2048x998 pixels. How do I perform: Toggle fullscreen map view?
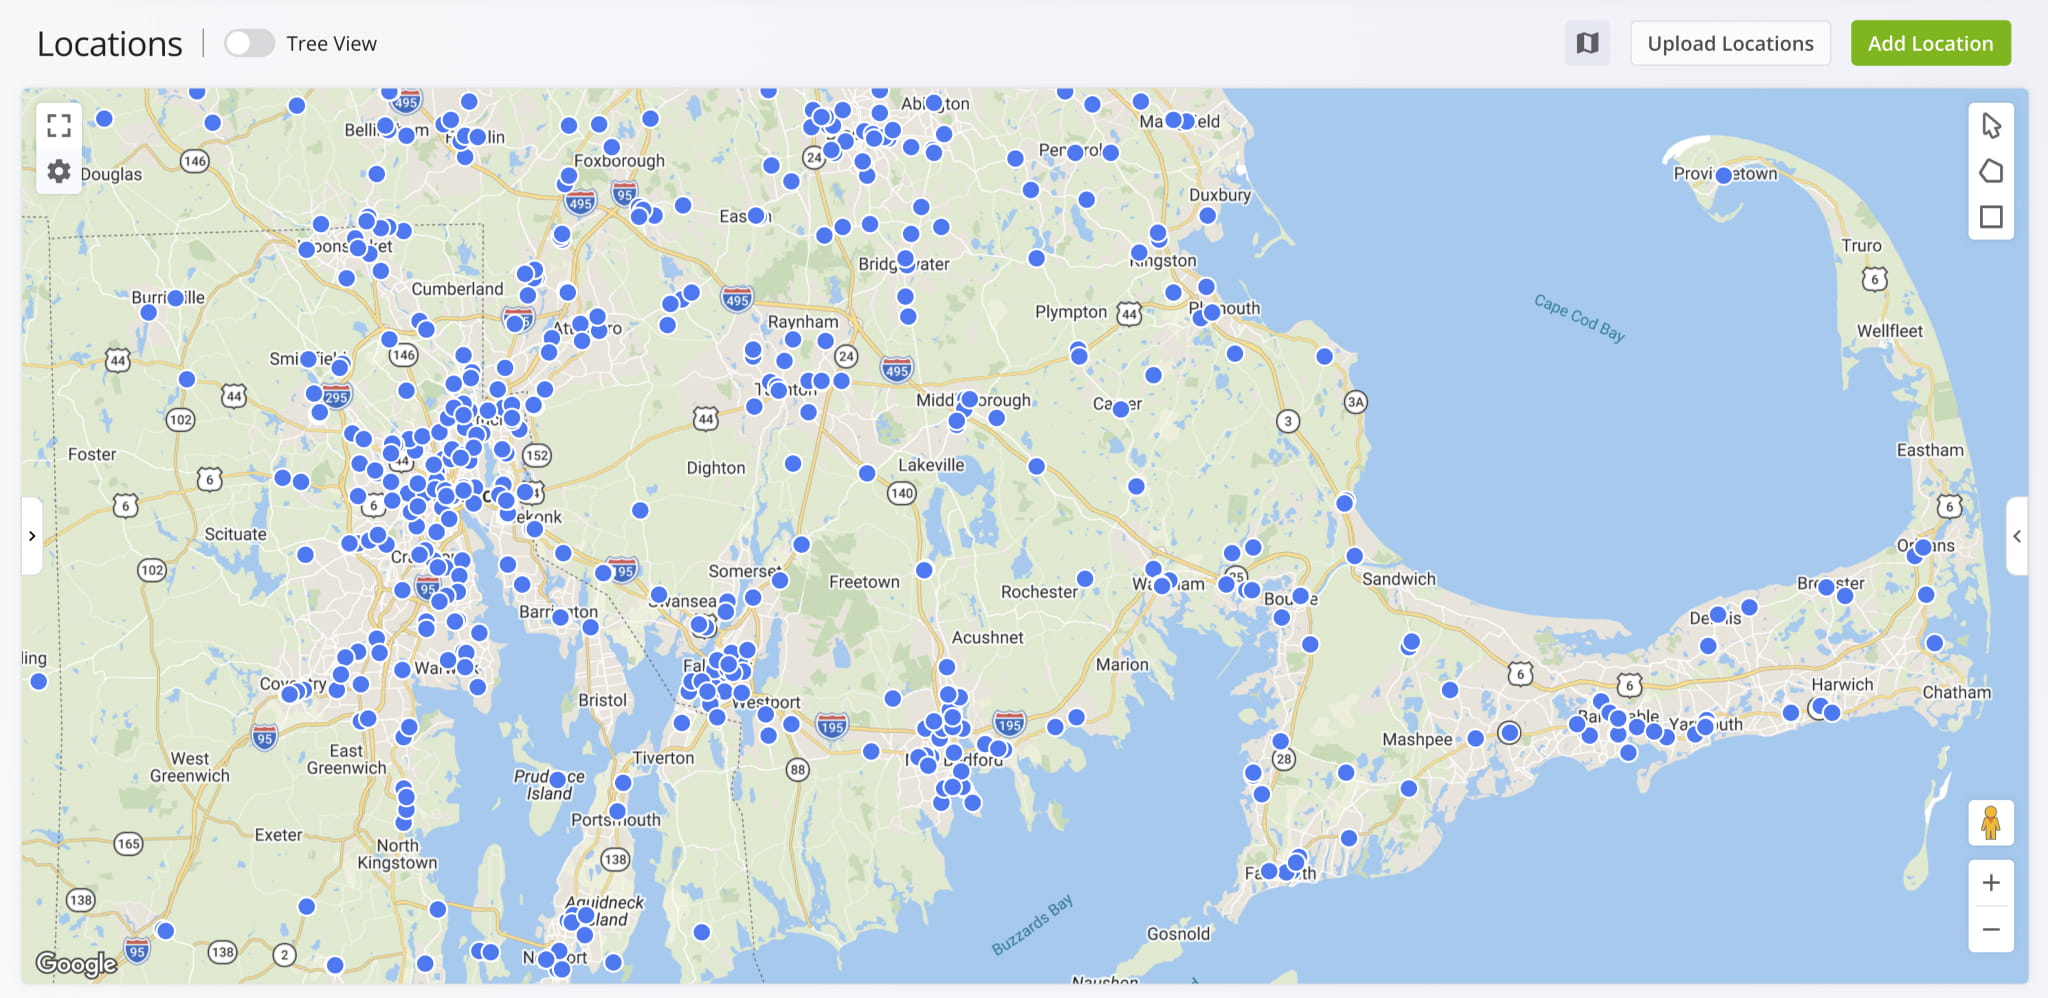[59, 125]
